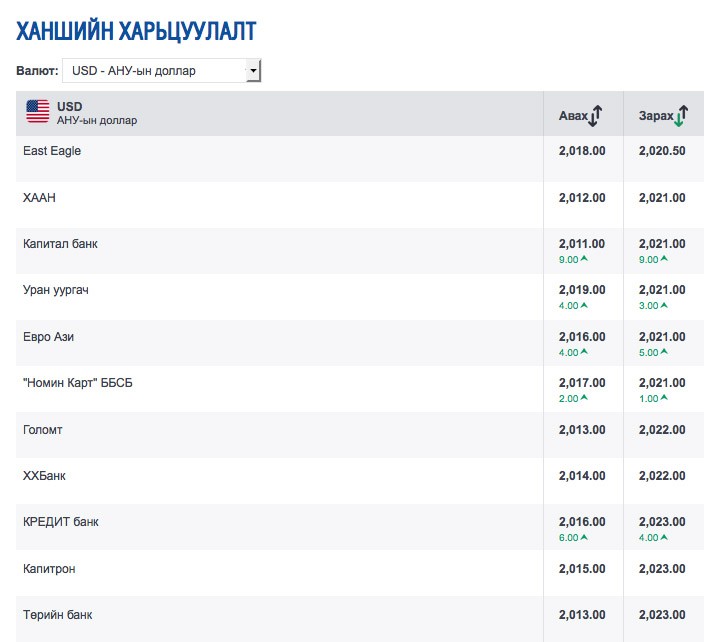705x642 pixels.
Task: Select the Голомт bank row
Action: tap(44, 430)
